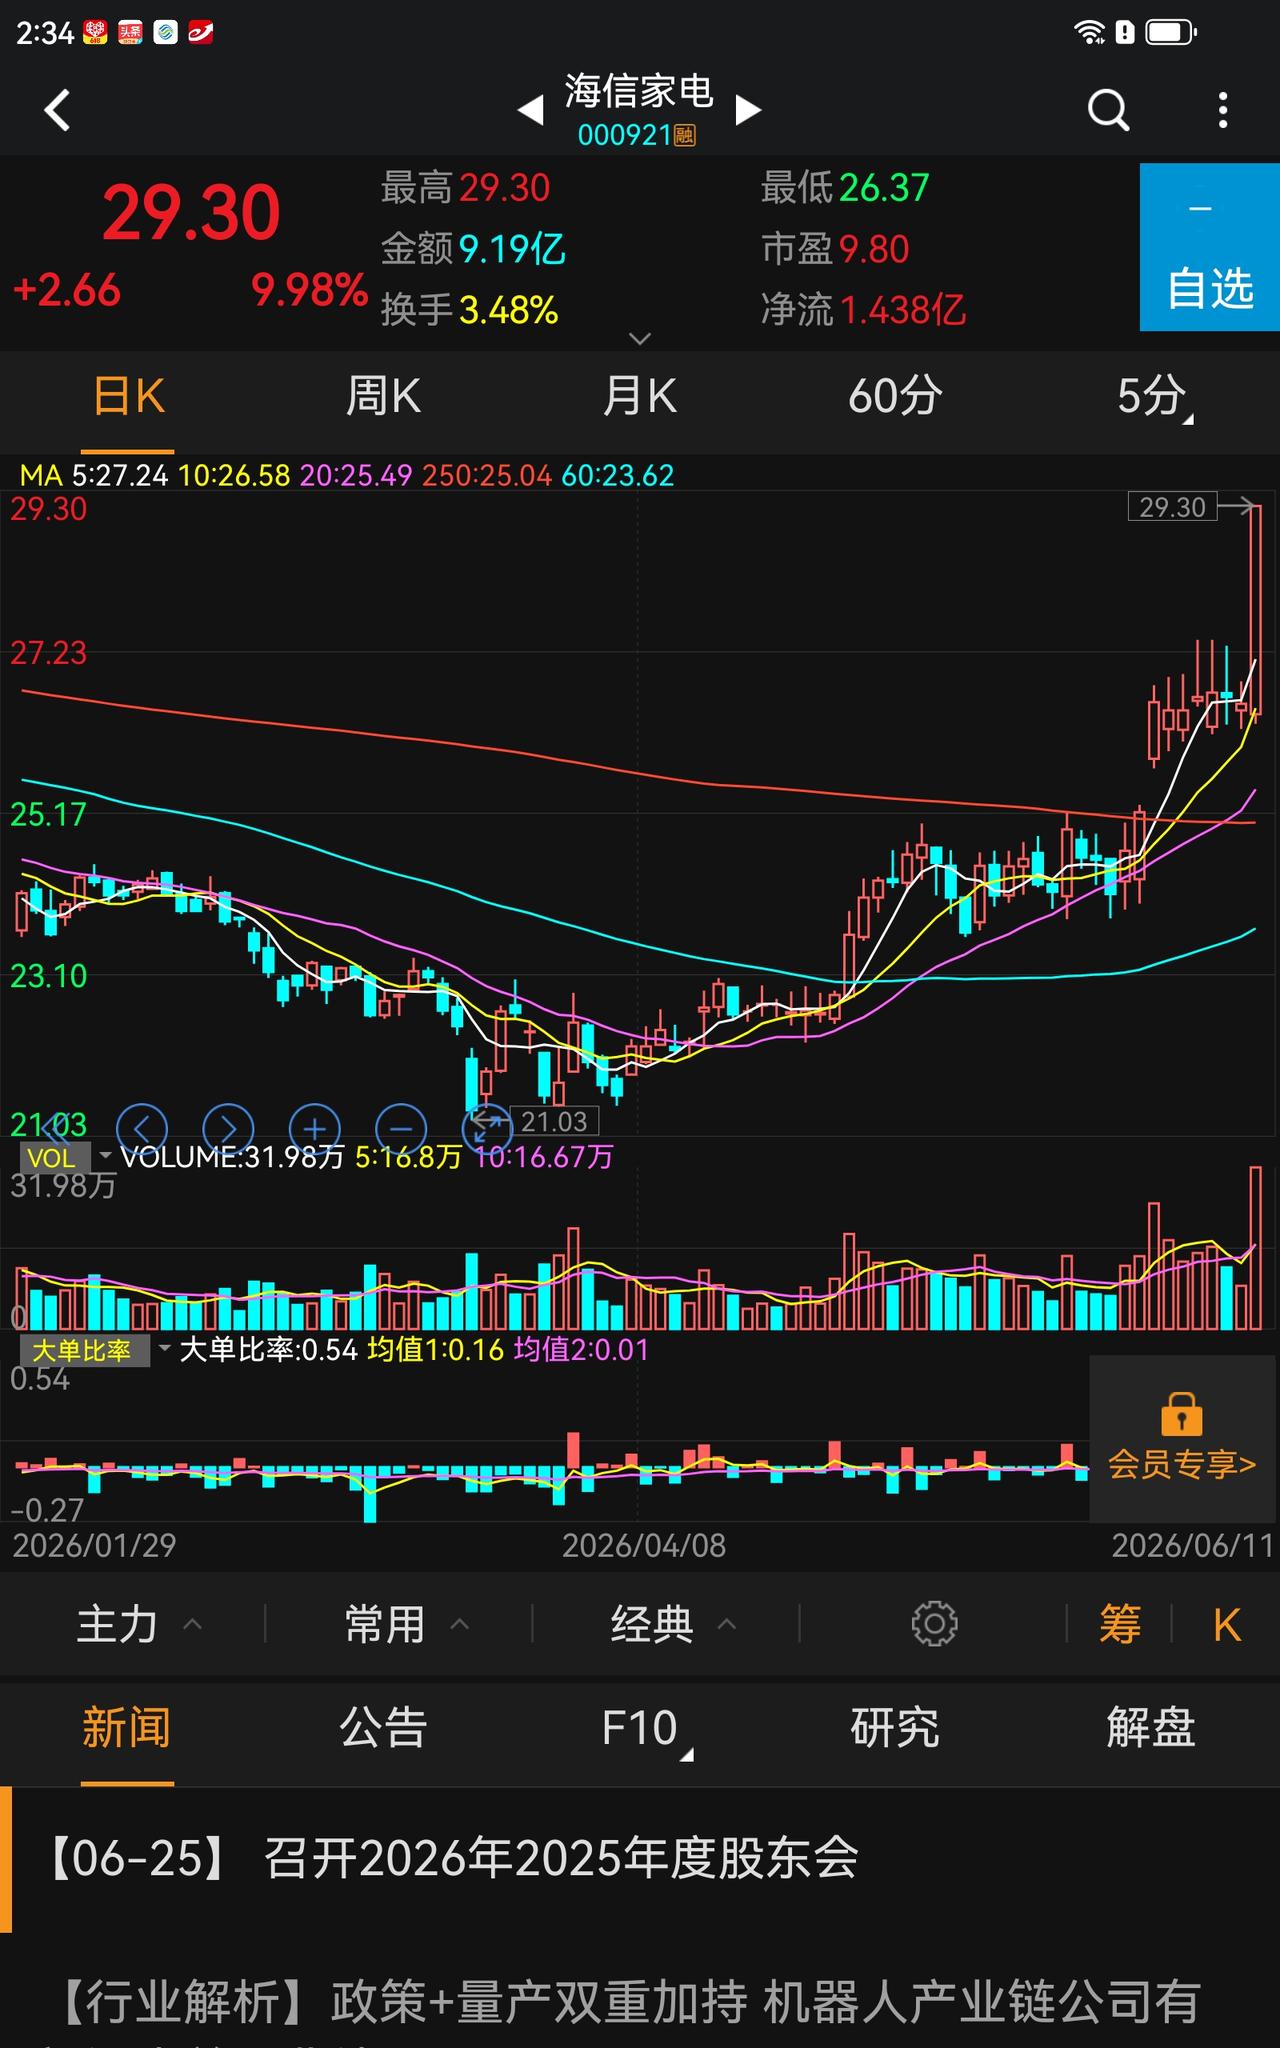1280x2048 pixels.
Task: Expand the 常用 indicator menu
Action: 407,1624
